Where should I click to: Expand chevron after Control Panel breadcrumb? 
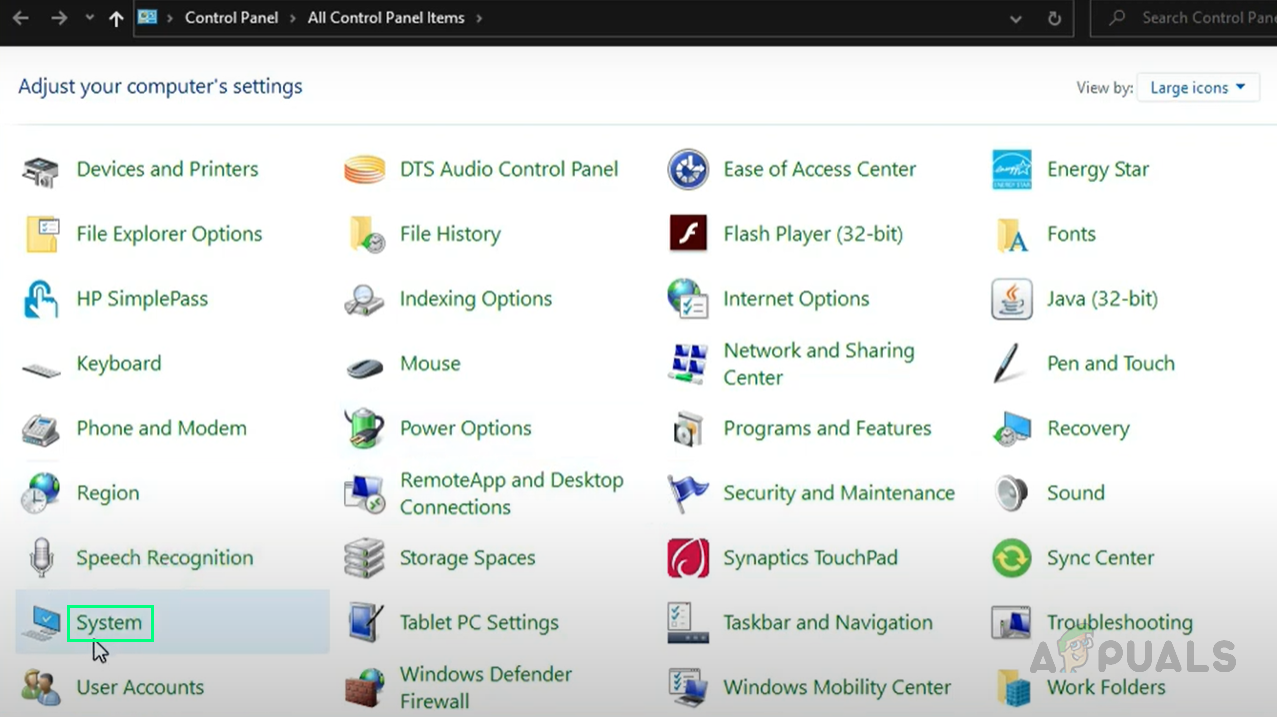coord(293,18)
